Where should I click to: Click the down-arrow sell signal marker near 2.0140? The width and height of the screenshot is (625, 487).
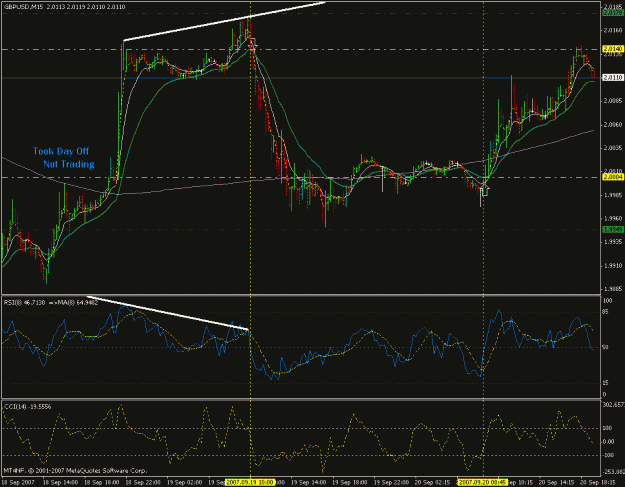(x=252, y=43)
